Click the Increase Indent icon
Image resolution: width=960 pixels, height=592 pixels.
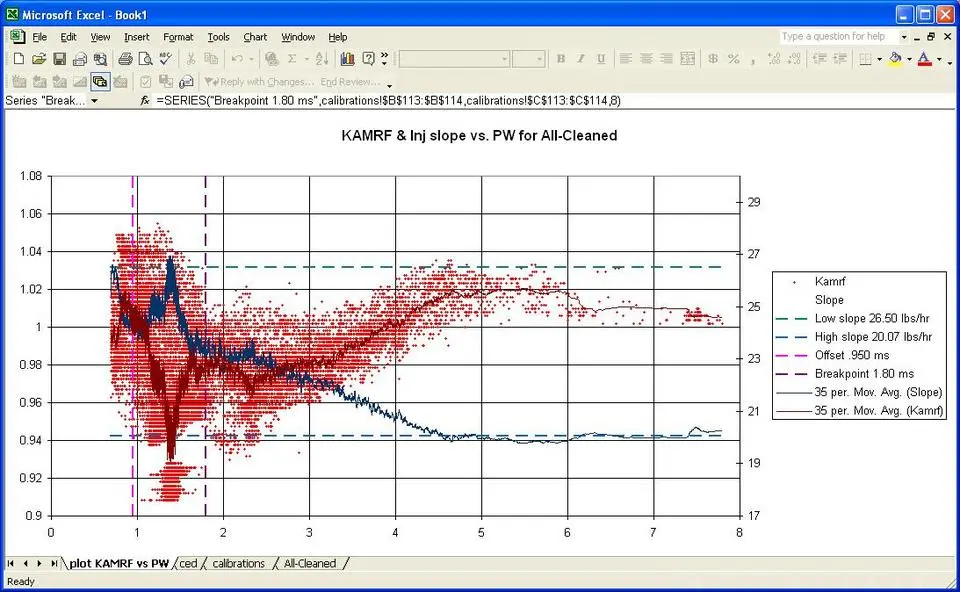(840, 59)
